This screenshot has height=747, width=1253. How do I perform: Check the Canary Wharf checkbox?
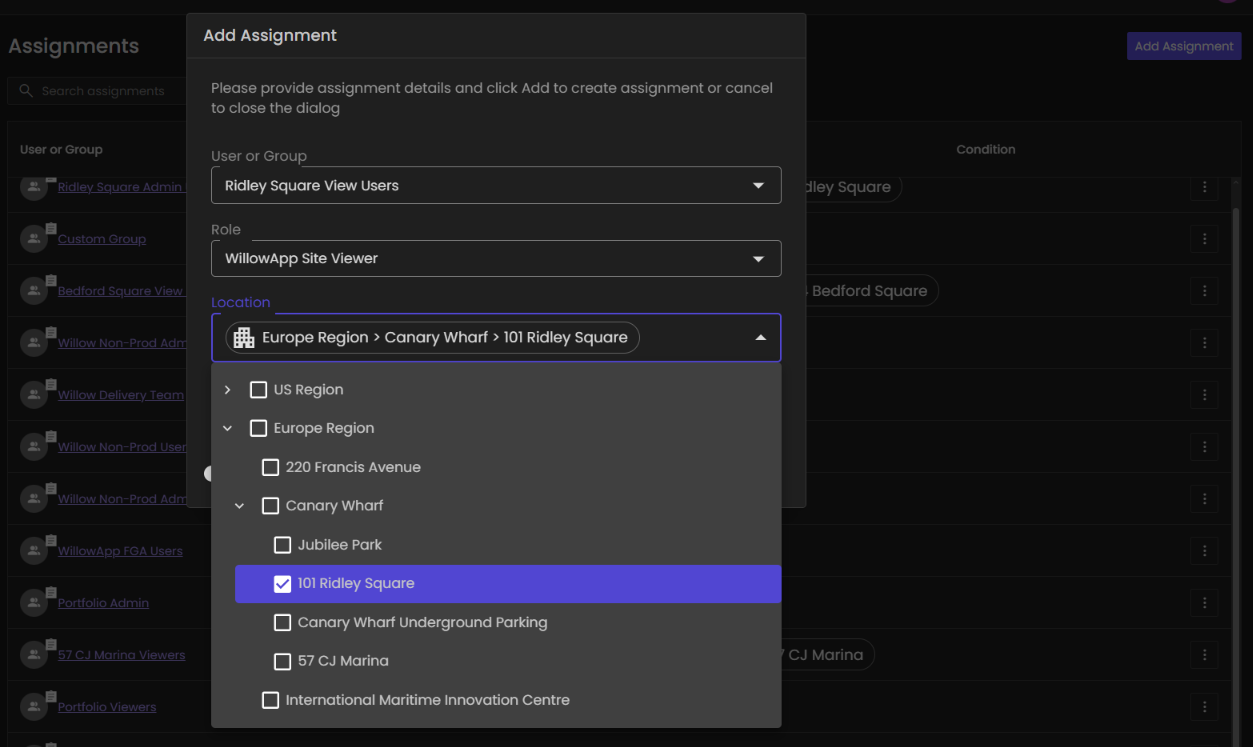pos(270,506)
